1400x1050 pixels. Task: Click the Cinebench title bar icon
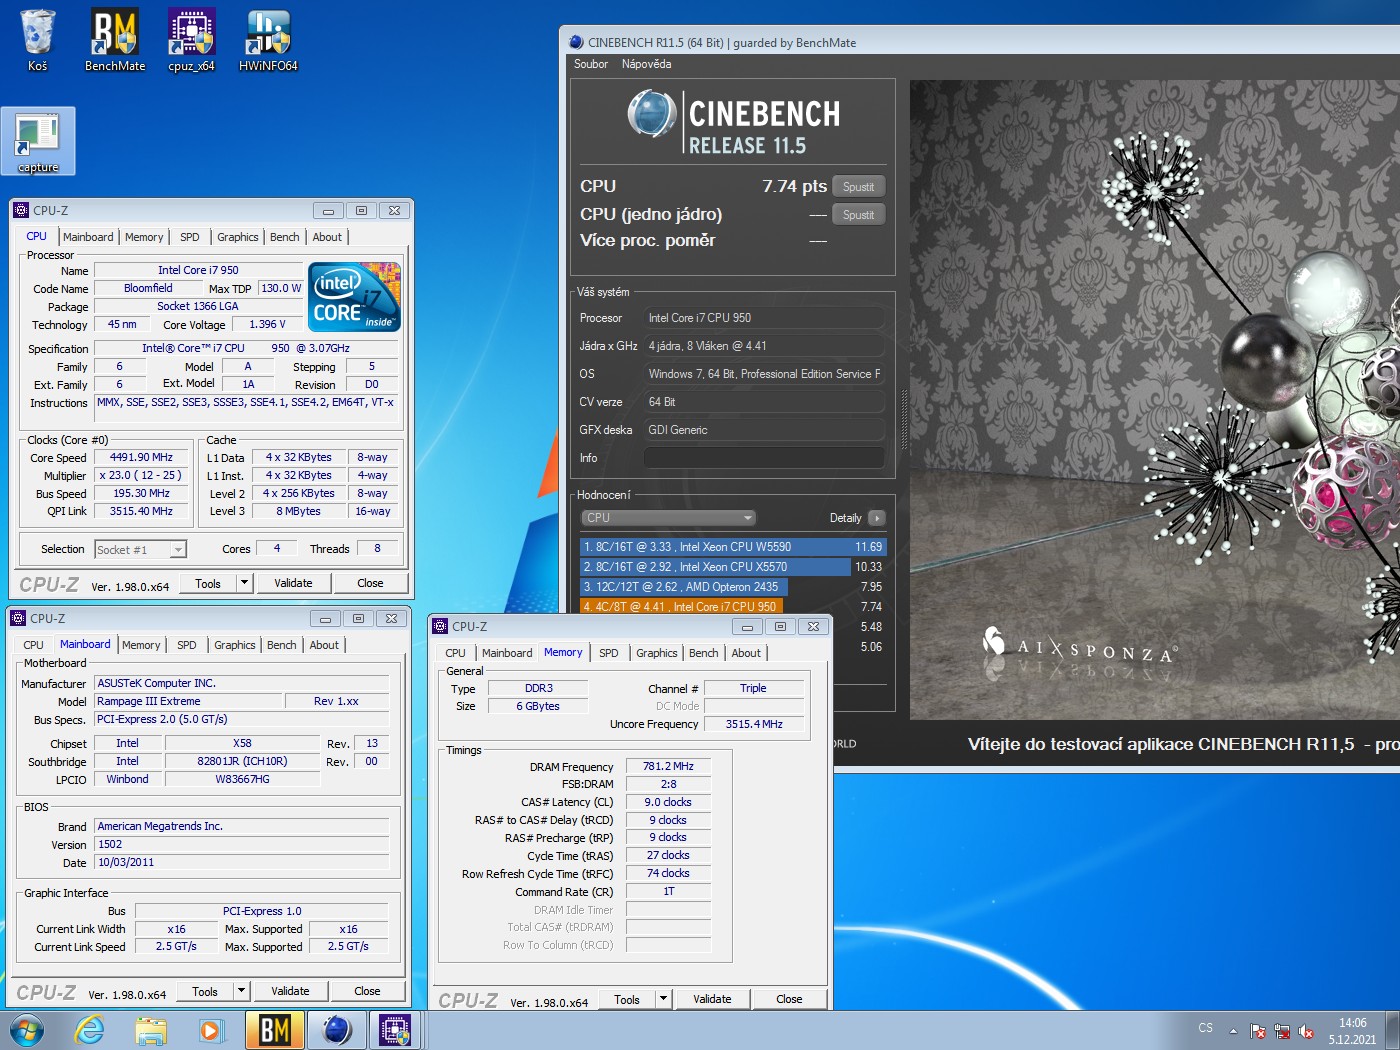point(576,42)
